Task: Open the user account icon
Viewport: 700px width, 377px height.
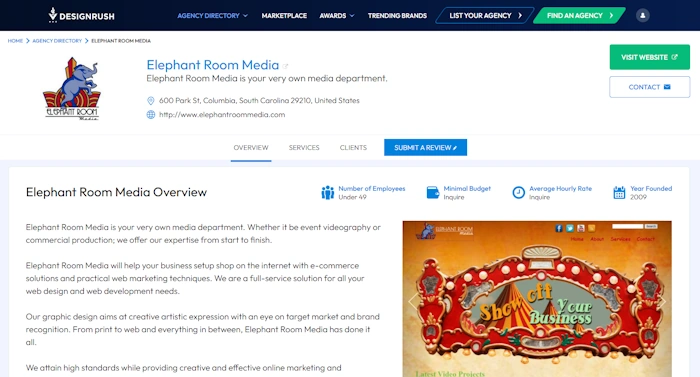Action: click(x=642, y=16)
